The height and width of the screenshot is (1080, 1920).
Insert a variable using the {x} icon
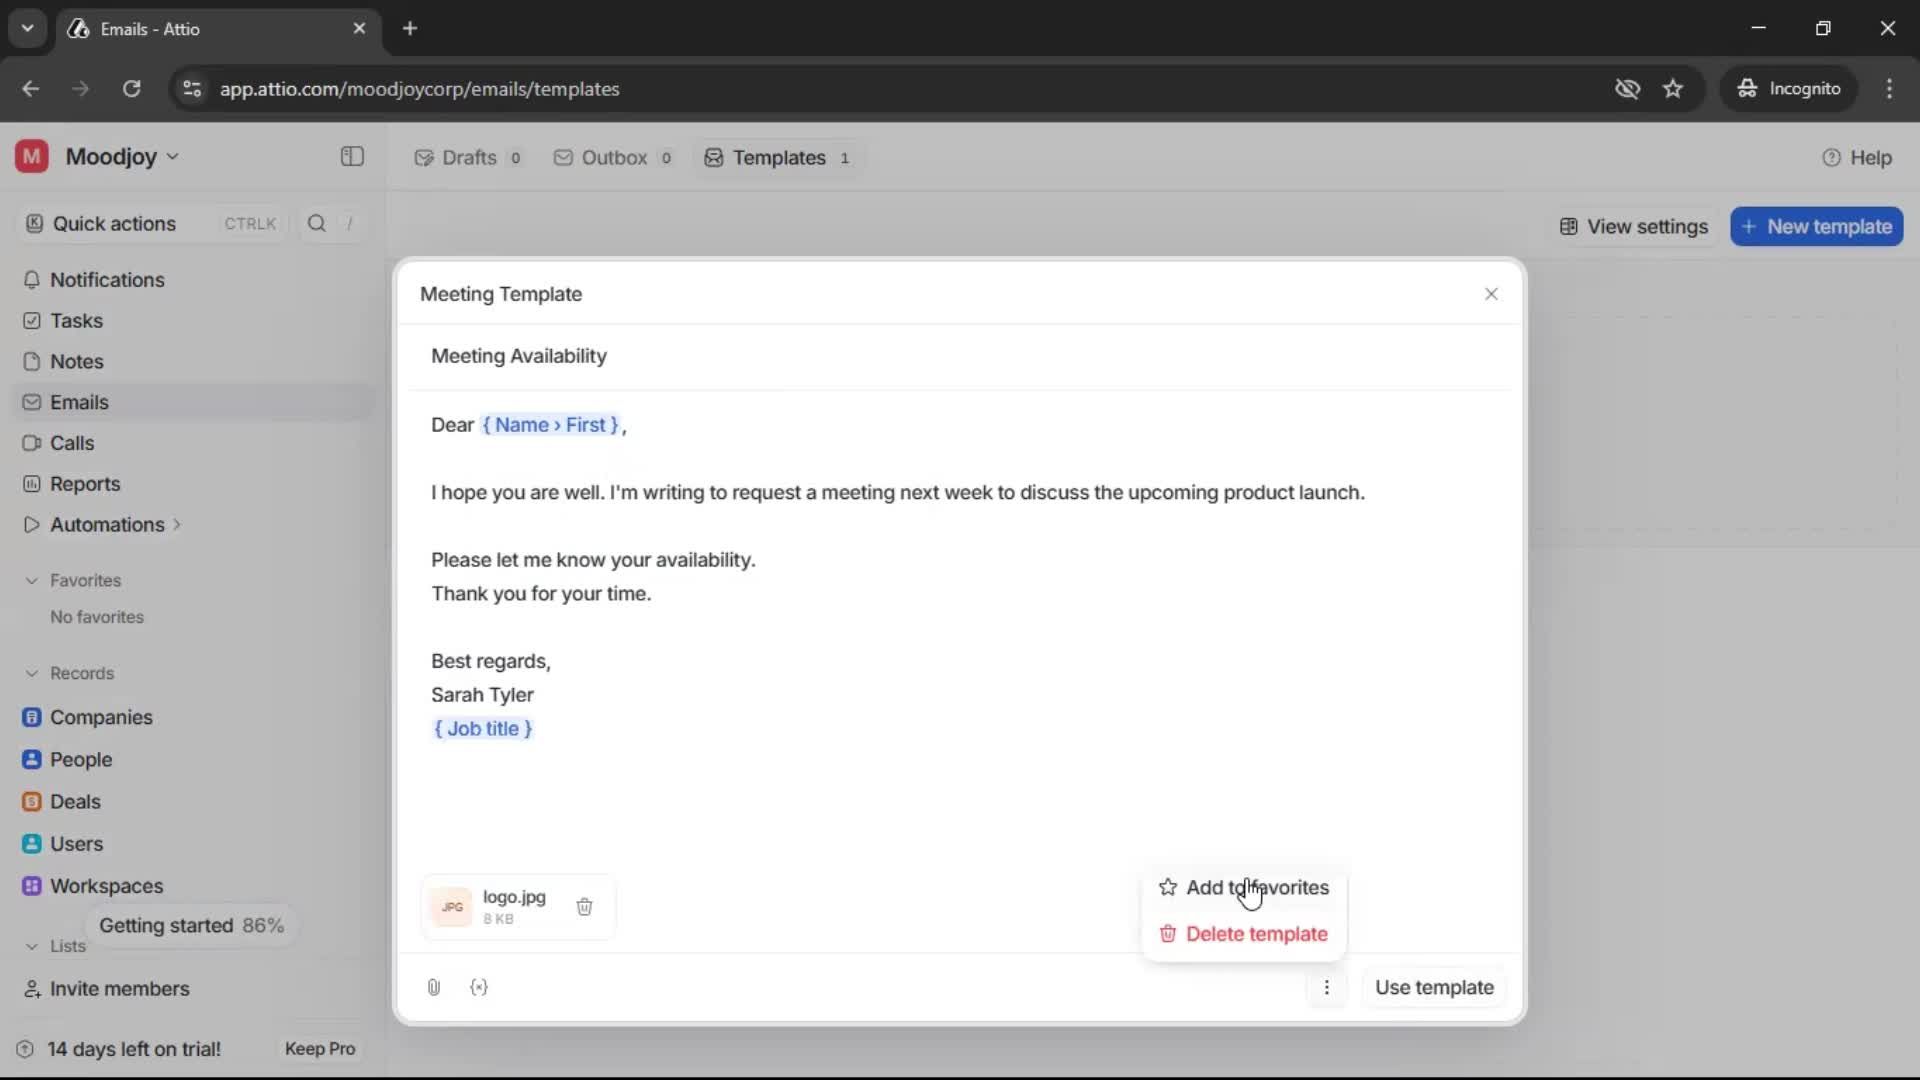[479, 987]
